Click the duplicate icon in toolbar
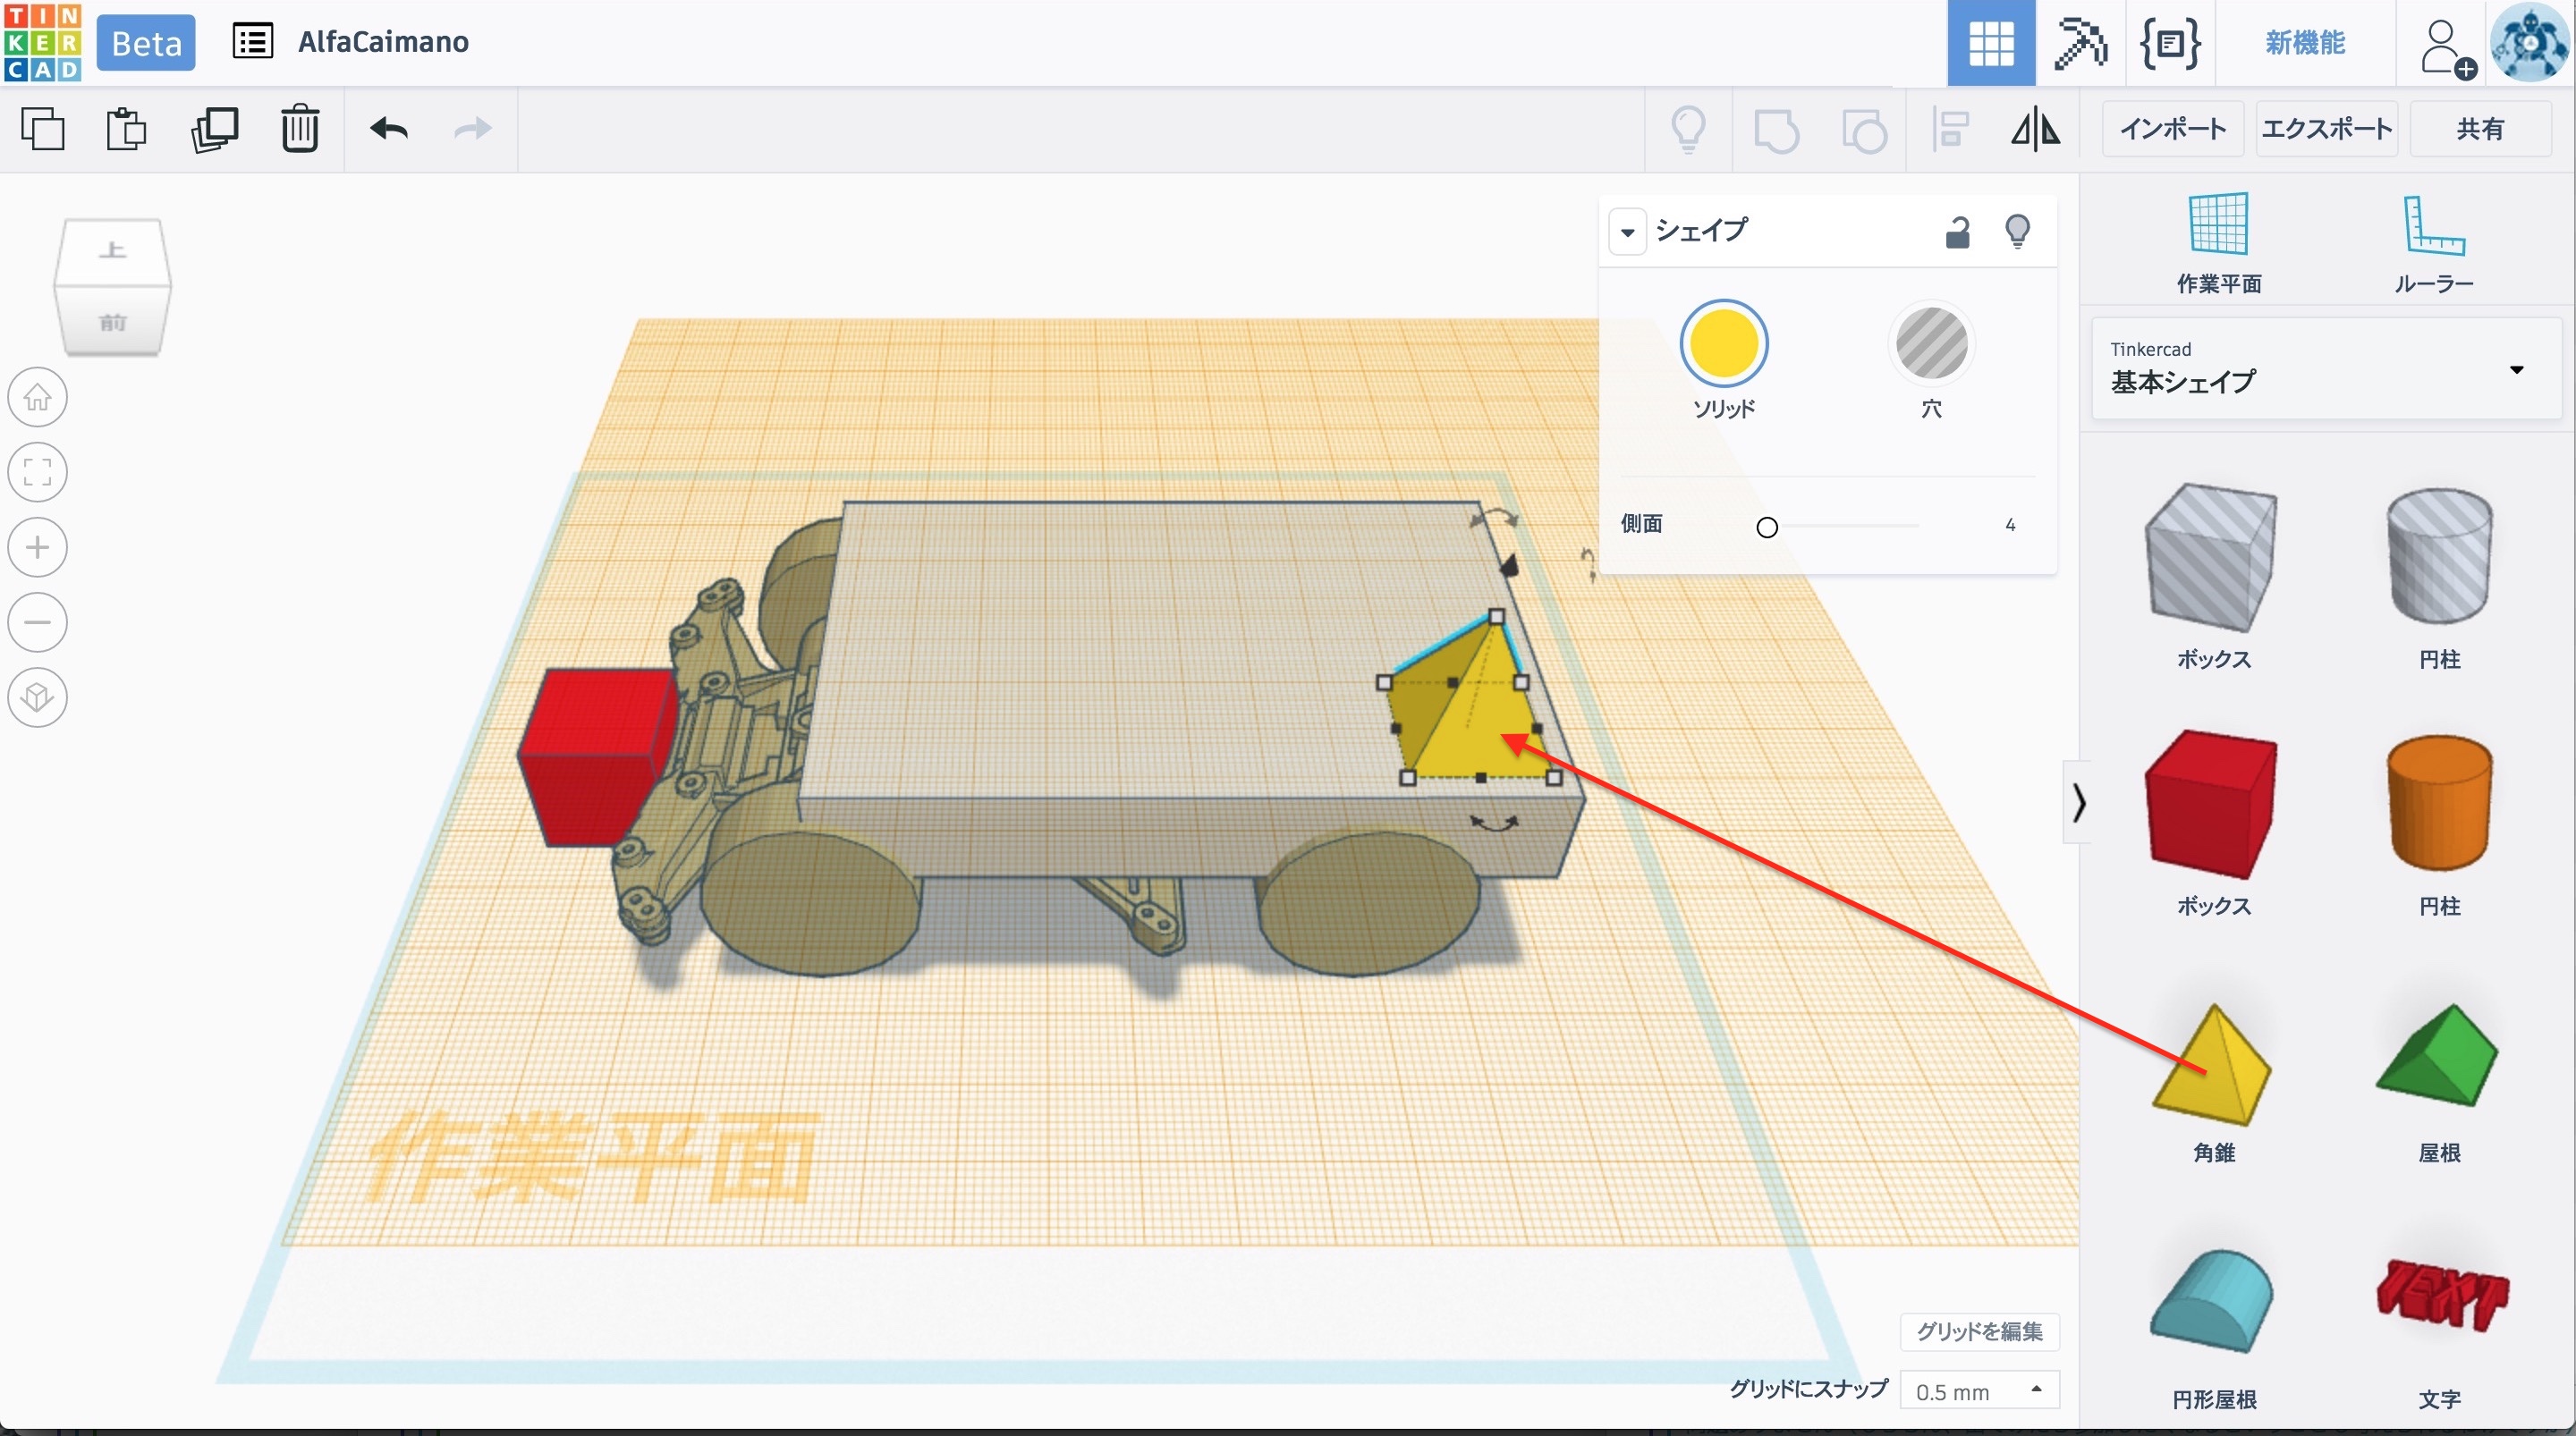Screen dimensions: 2576x1436 214,129
